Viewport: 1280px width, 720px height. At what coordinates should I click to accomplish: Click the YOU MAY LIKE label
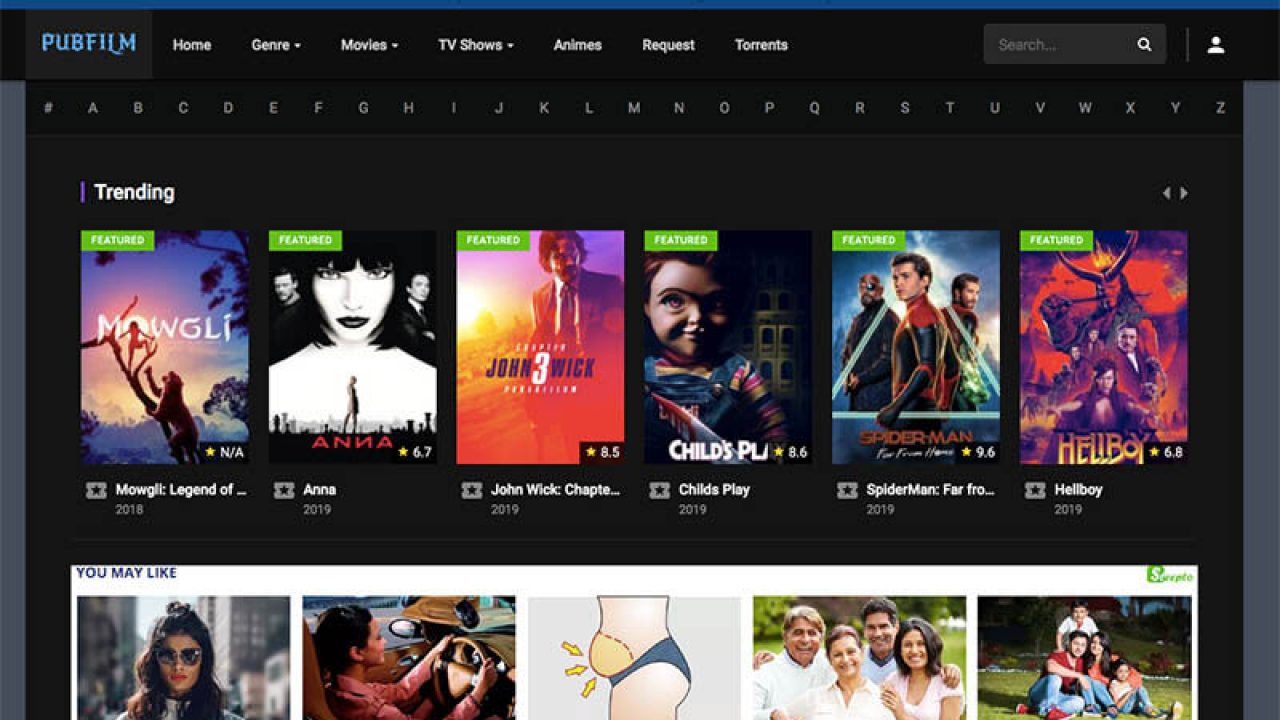(126, 573)
